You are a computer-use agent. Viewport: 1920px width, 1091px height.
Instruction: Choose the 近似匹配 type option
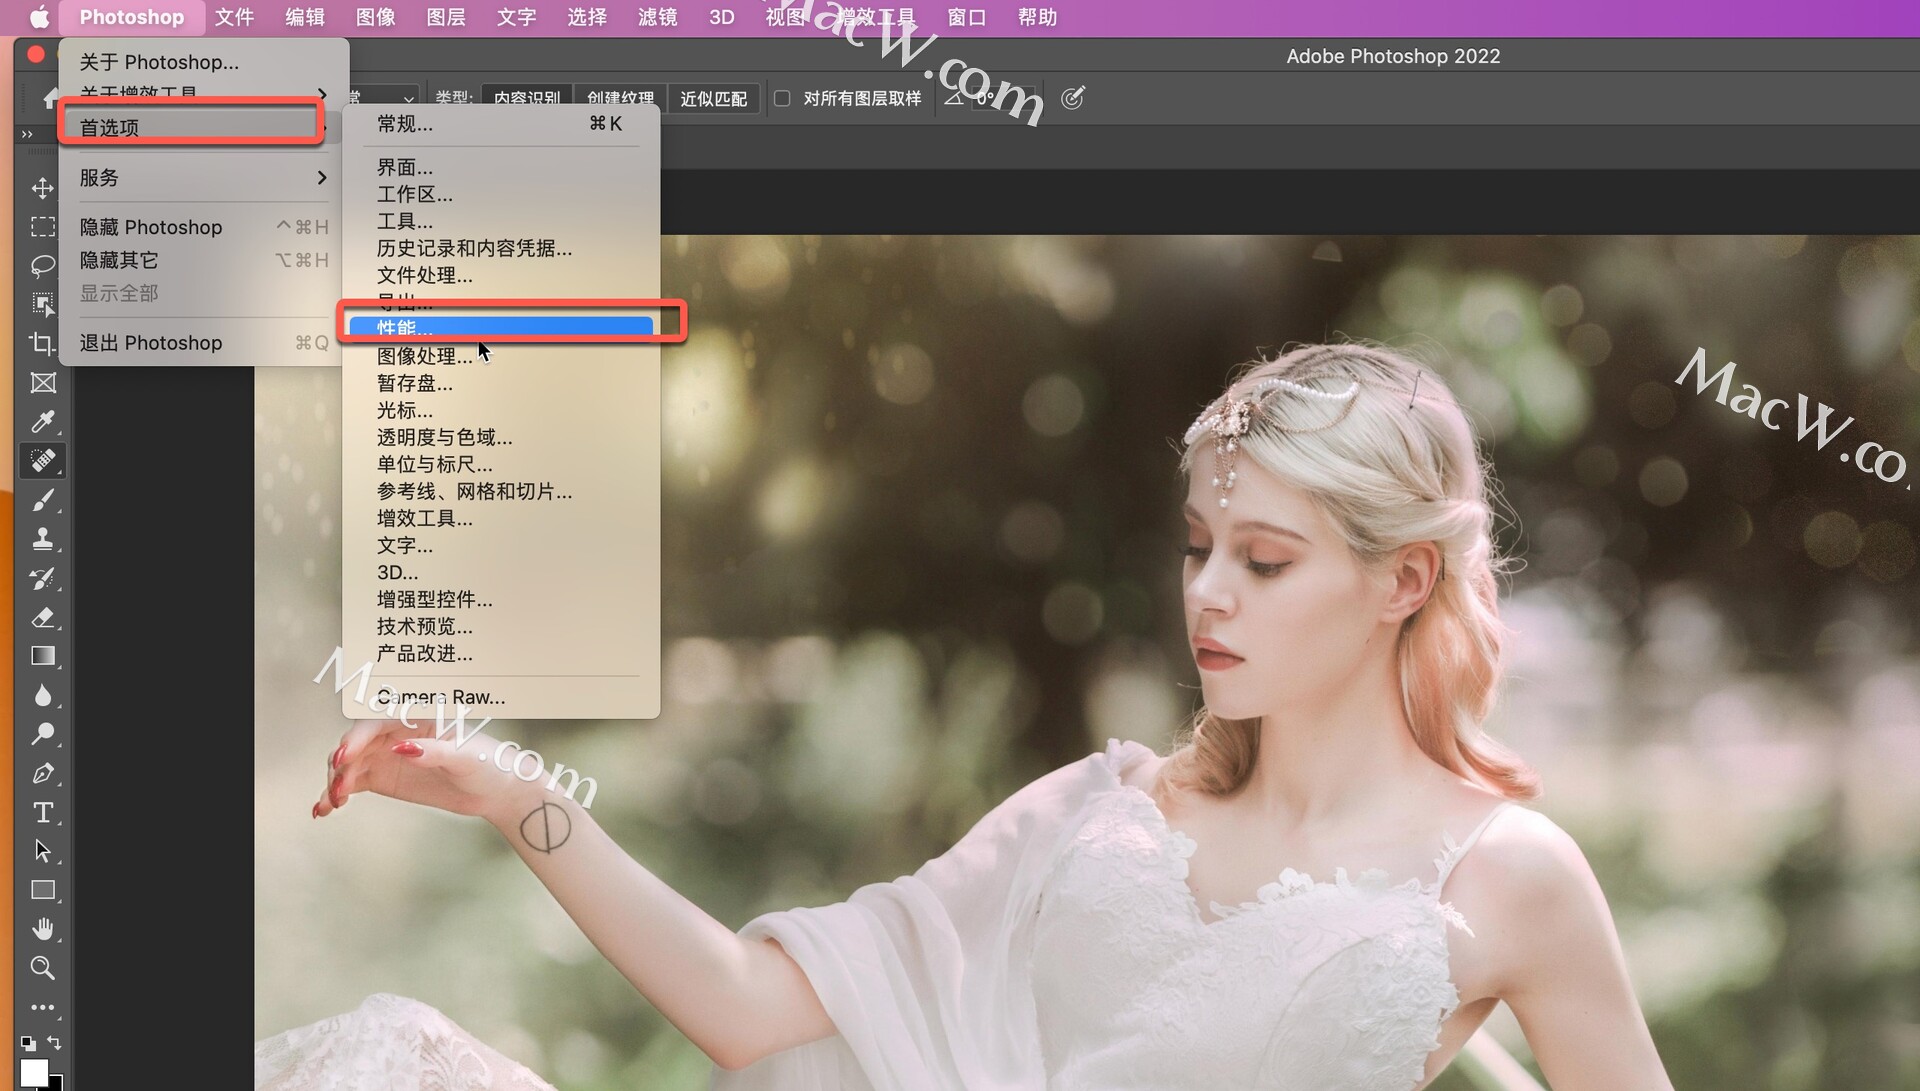(713, 98)
